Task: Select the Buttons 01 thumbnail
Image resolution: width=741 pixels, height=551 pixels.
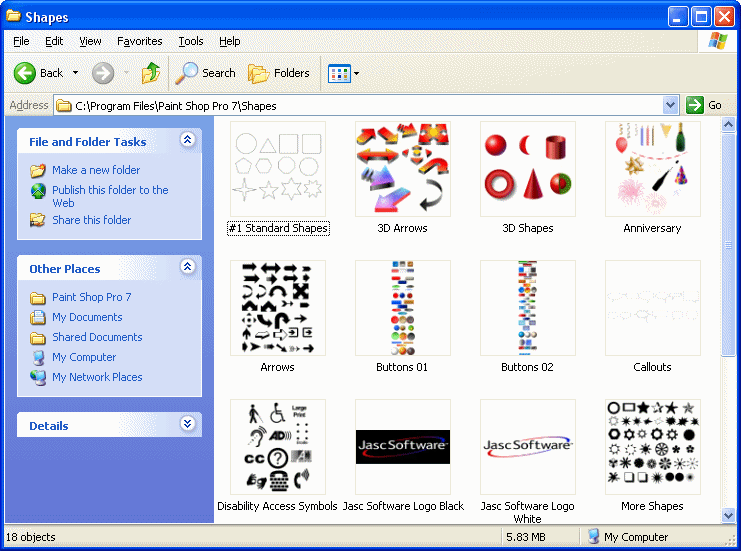Action: 403,308
